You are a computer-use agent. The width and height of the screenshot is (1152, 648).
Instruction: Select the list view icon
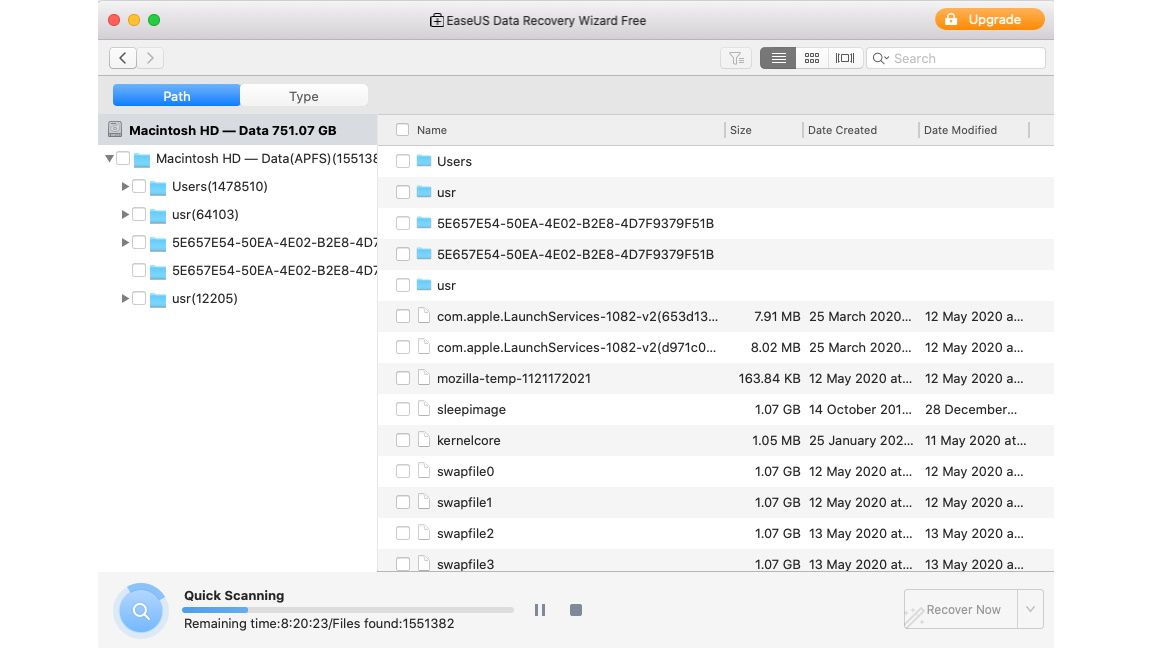coord(777,58)
